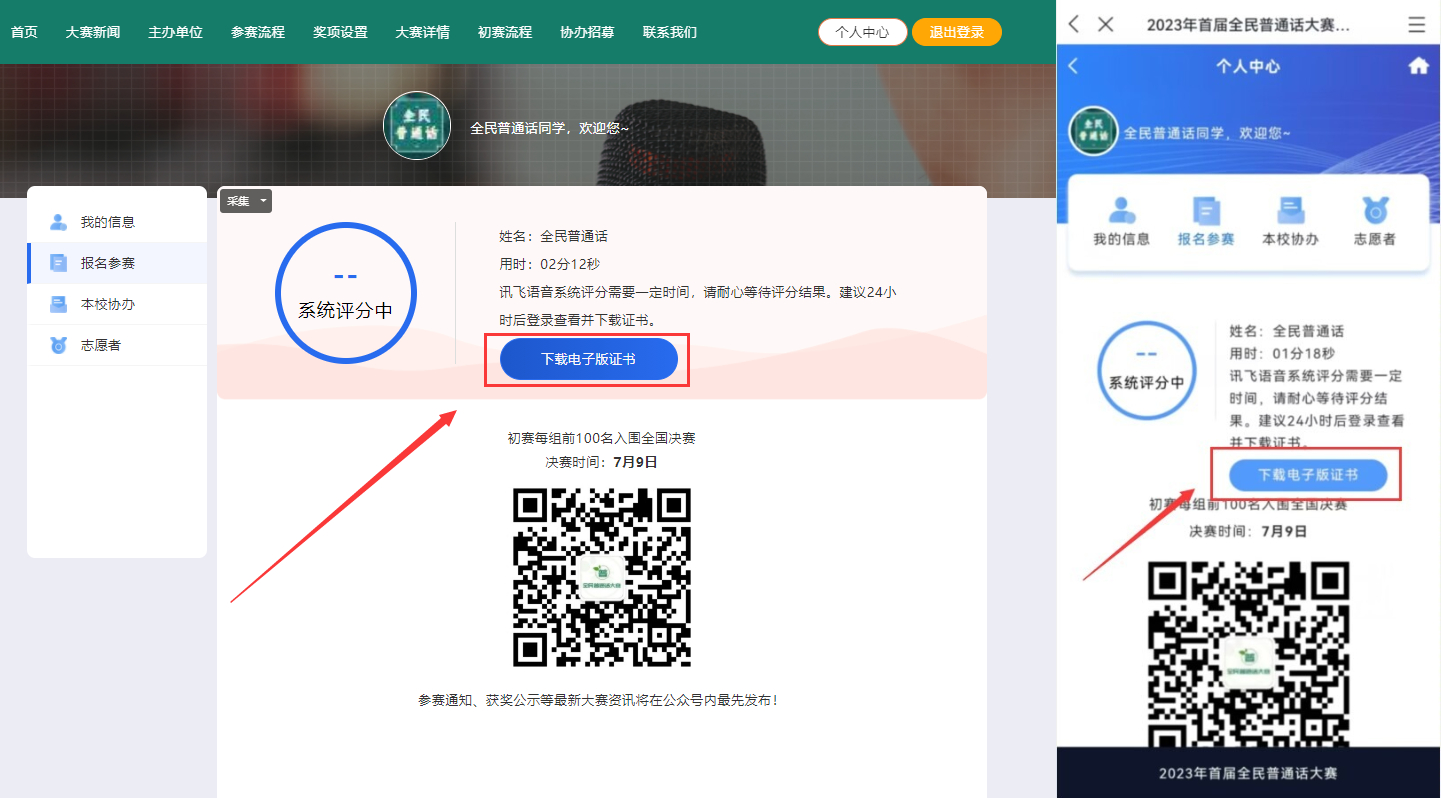Screen dimensions: 1441x798
Task: Open 主办单位 navigation item
Action: tap(175, 32)
